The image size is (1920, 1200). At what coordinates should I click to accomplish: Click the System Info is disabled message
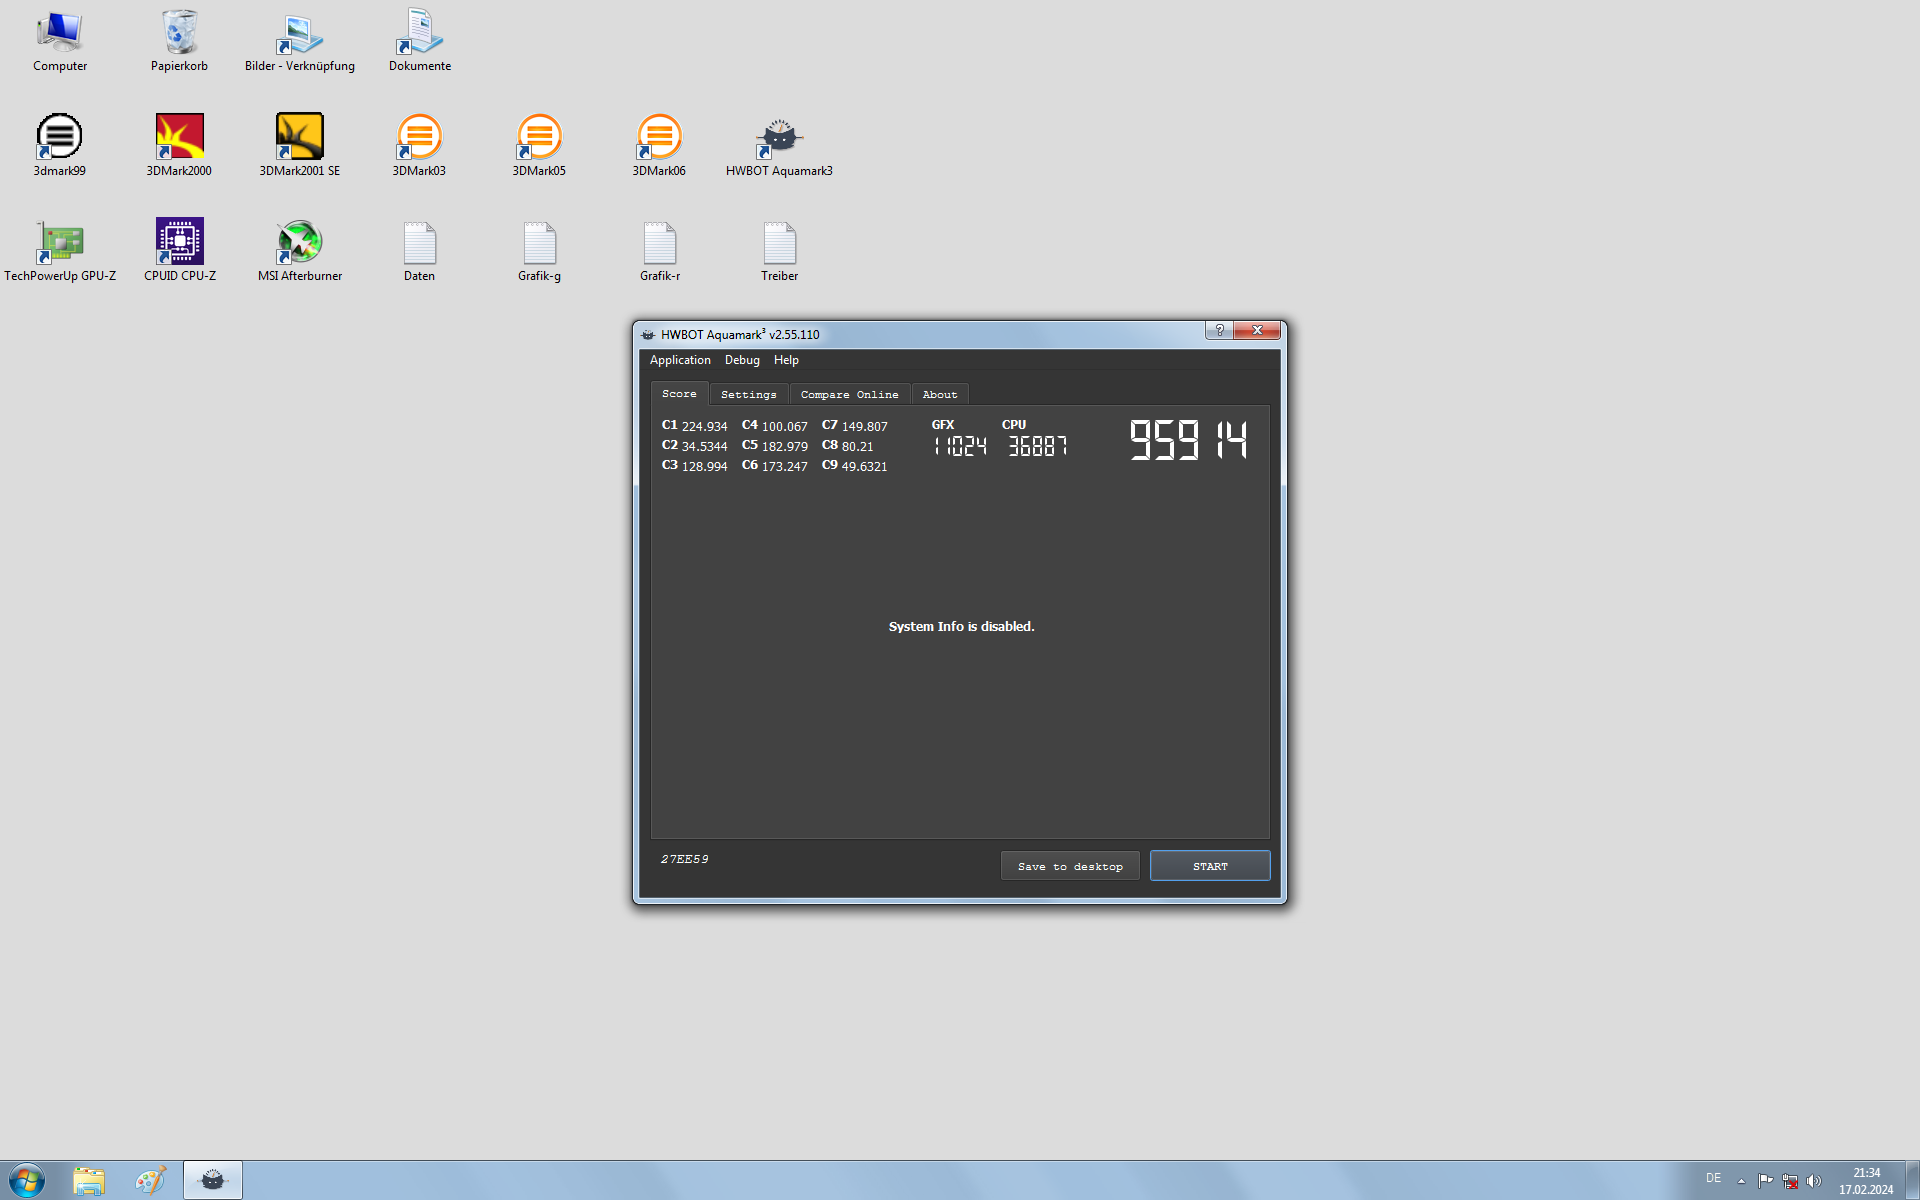click(x=961, y=627)
